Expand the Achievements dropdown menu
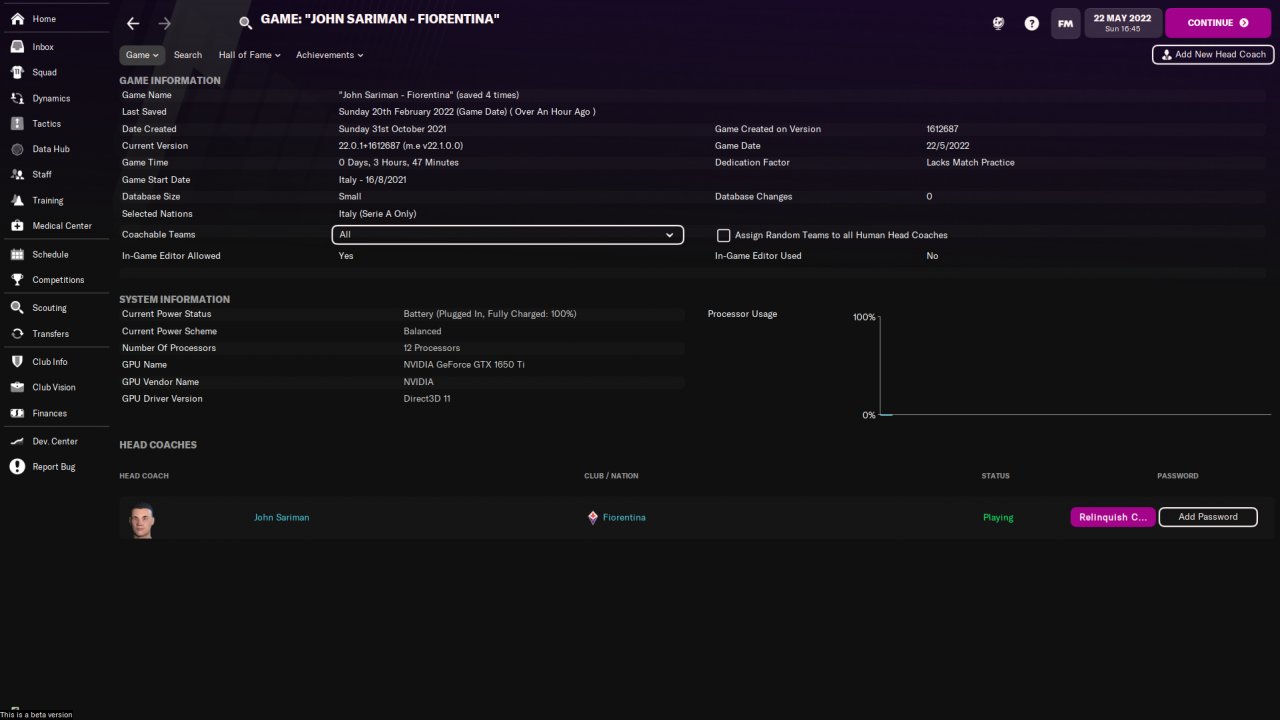This screenshot has height=720, width=1280. [x=330, y=55]
